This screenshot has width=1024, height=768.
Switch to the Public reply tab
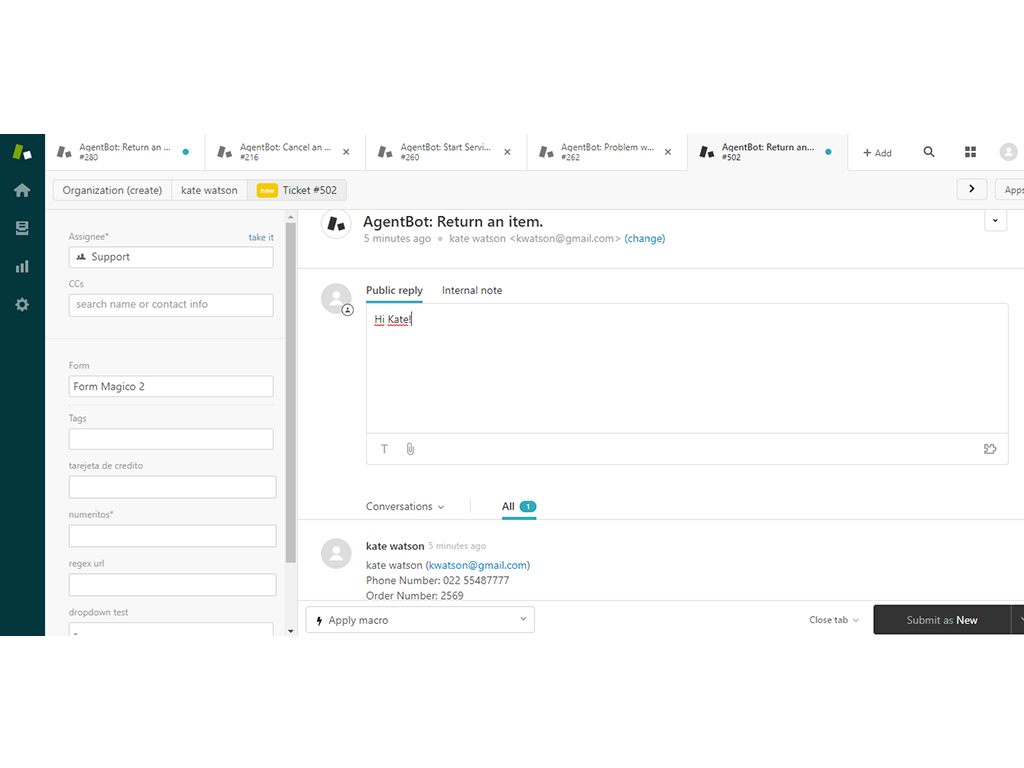[394, 290]
